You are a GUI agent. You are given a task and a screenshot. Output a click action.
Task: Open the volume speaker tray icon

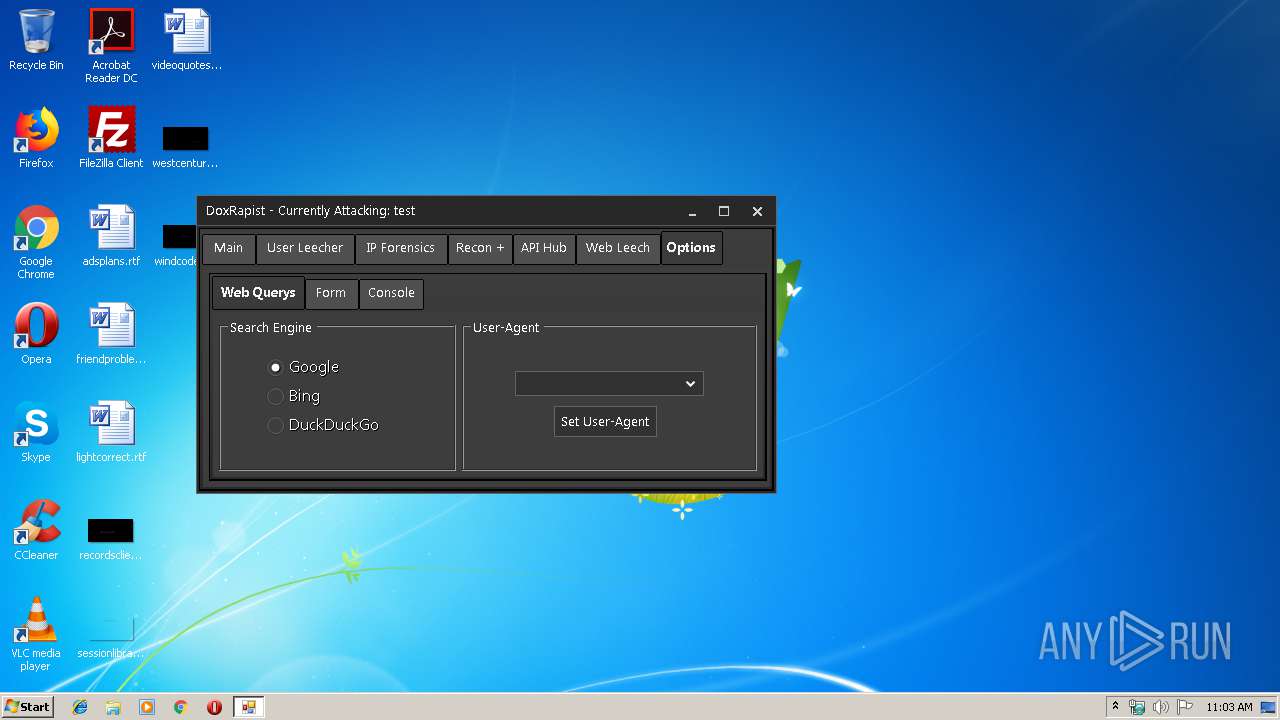click(1160, 707)
